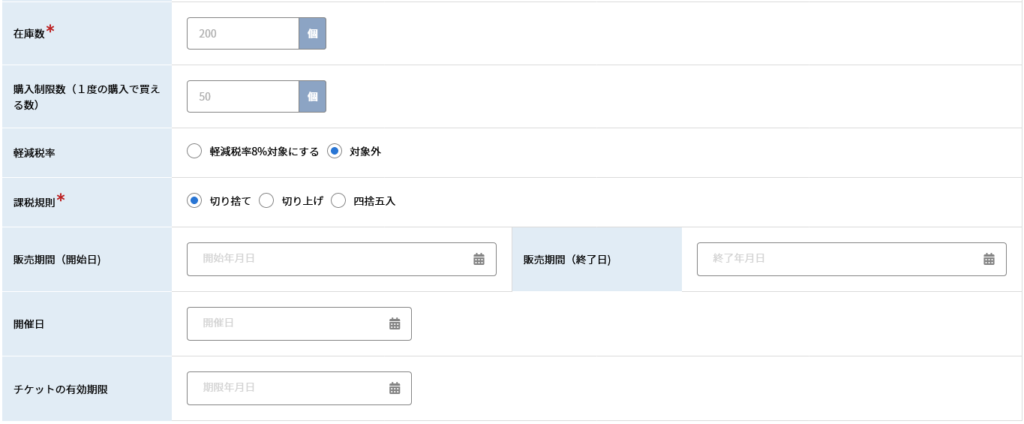Image resolution: width=1024 pixels, height=424 pixels.
Task: Select 対象外 radio button
Action: [334, 152]
